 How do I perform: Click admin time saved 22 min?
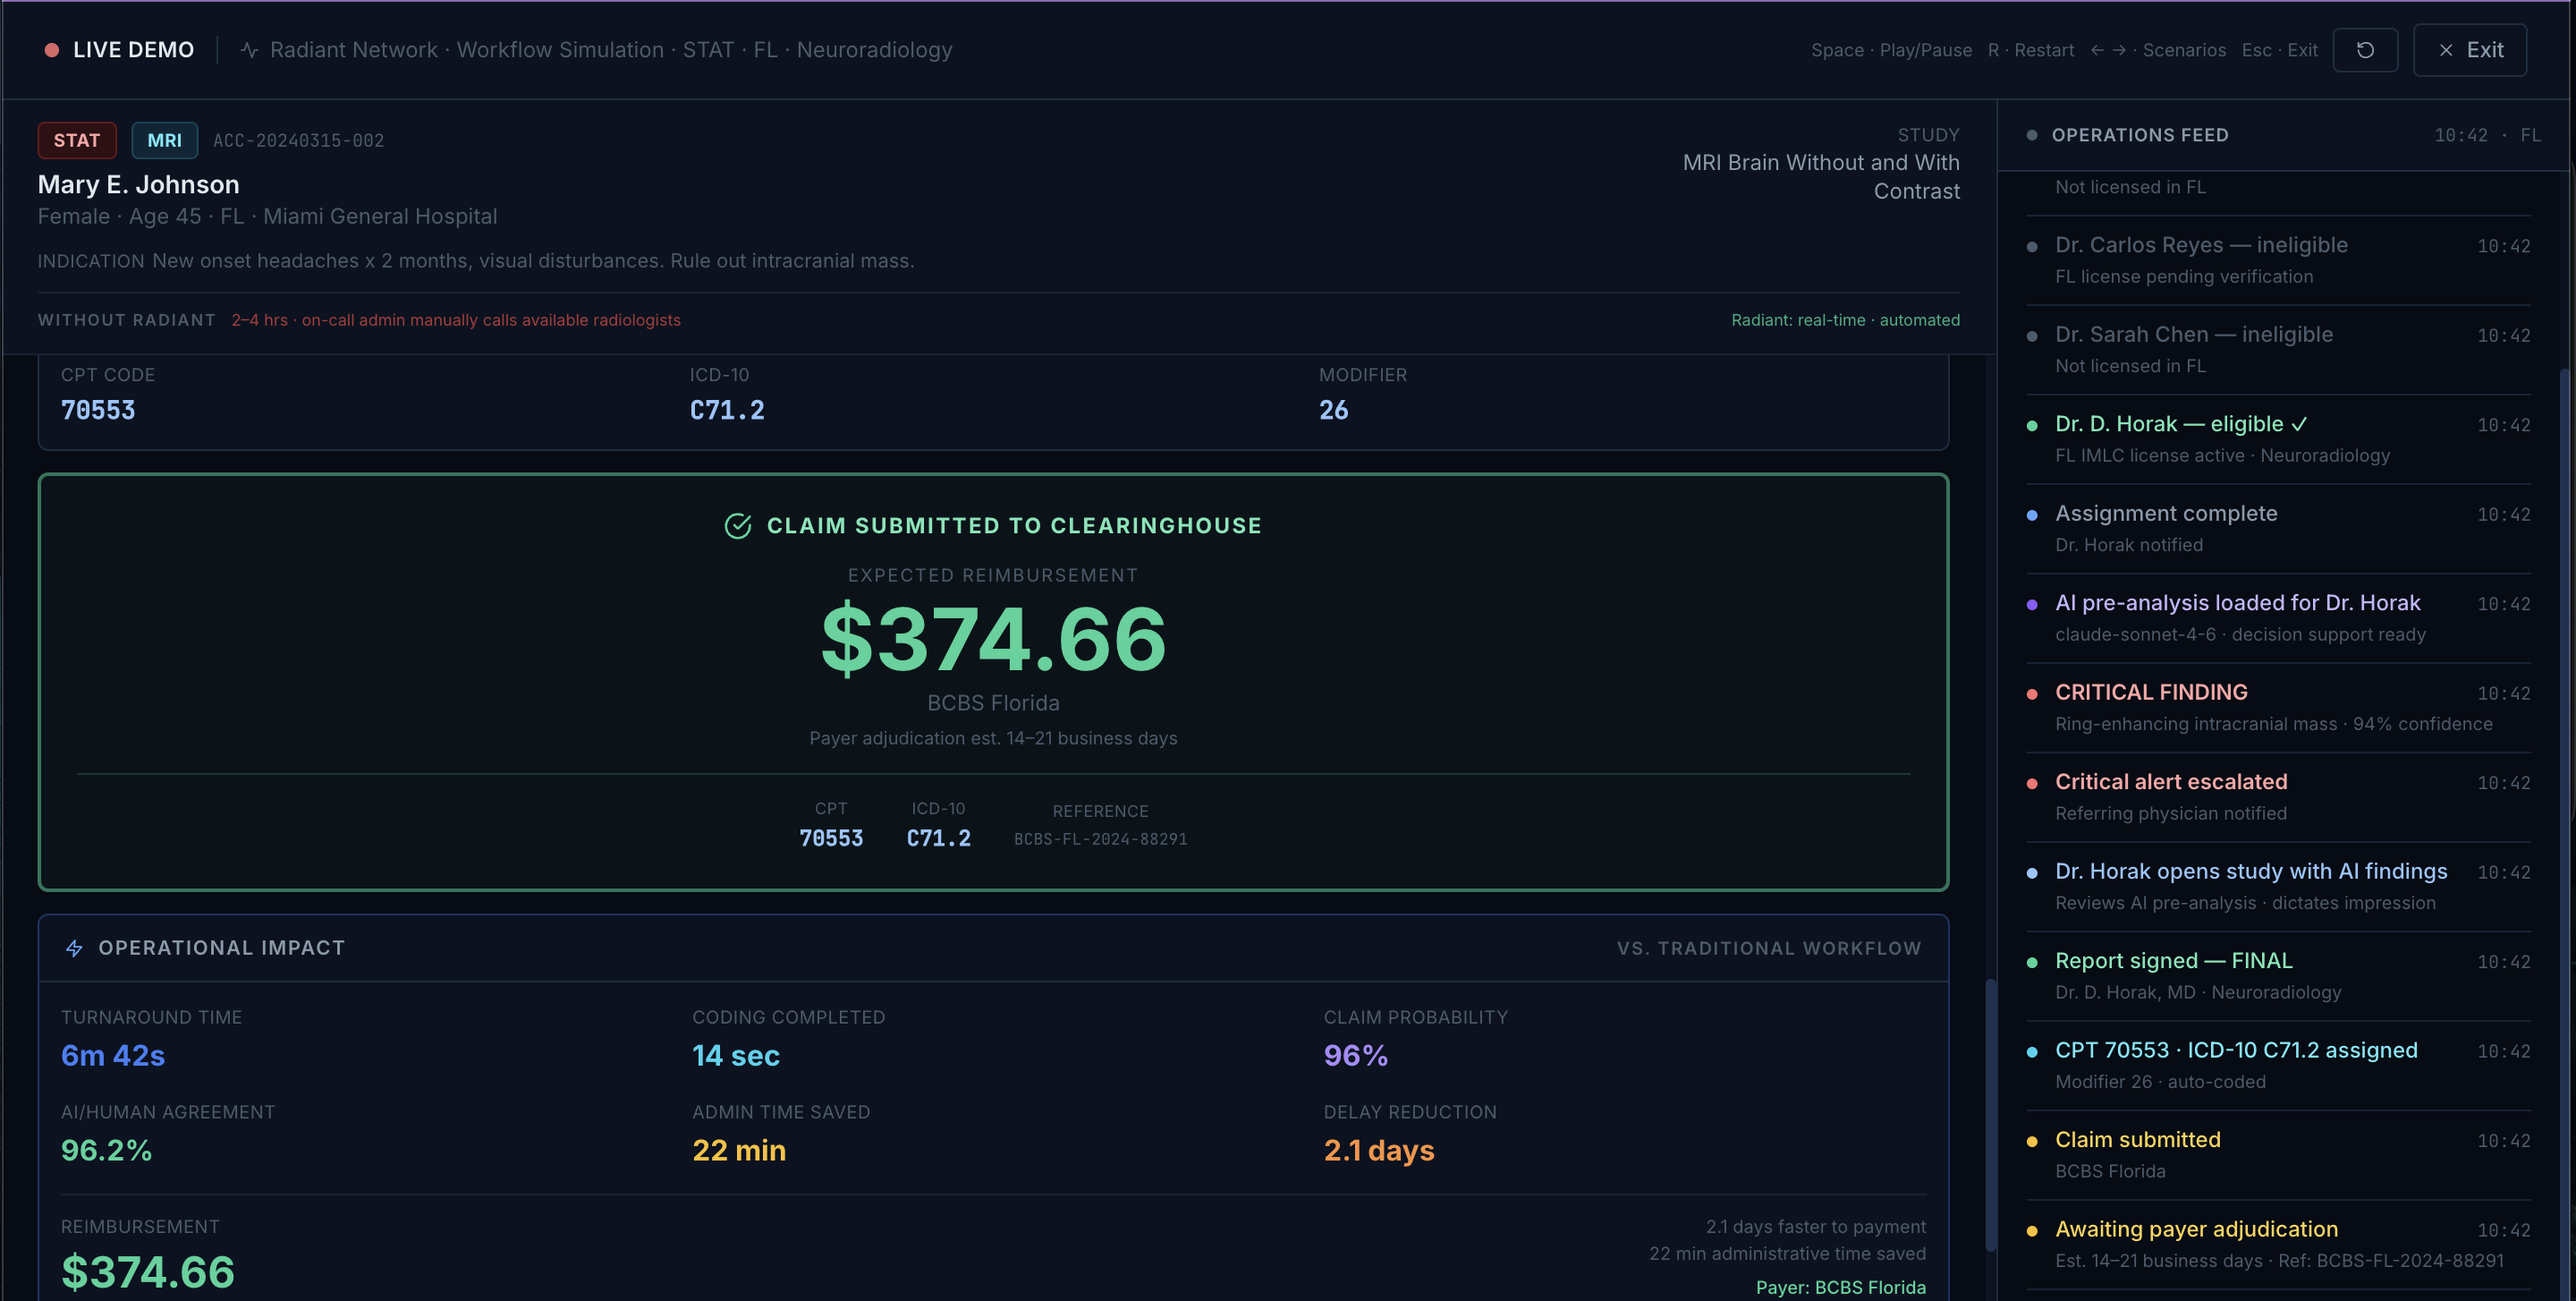coord(739,1150)
